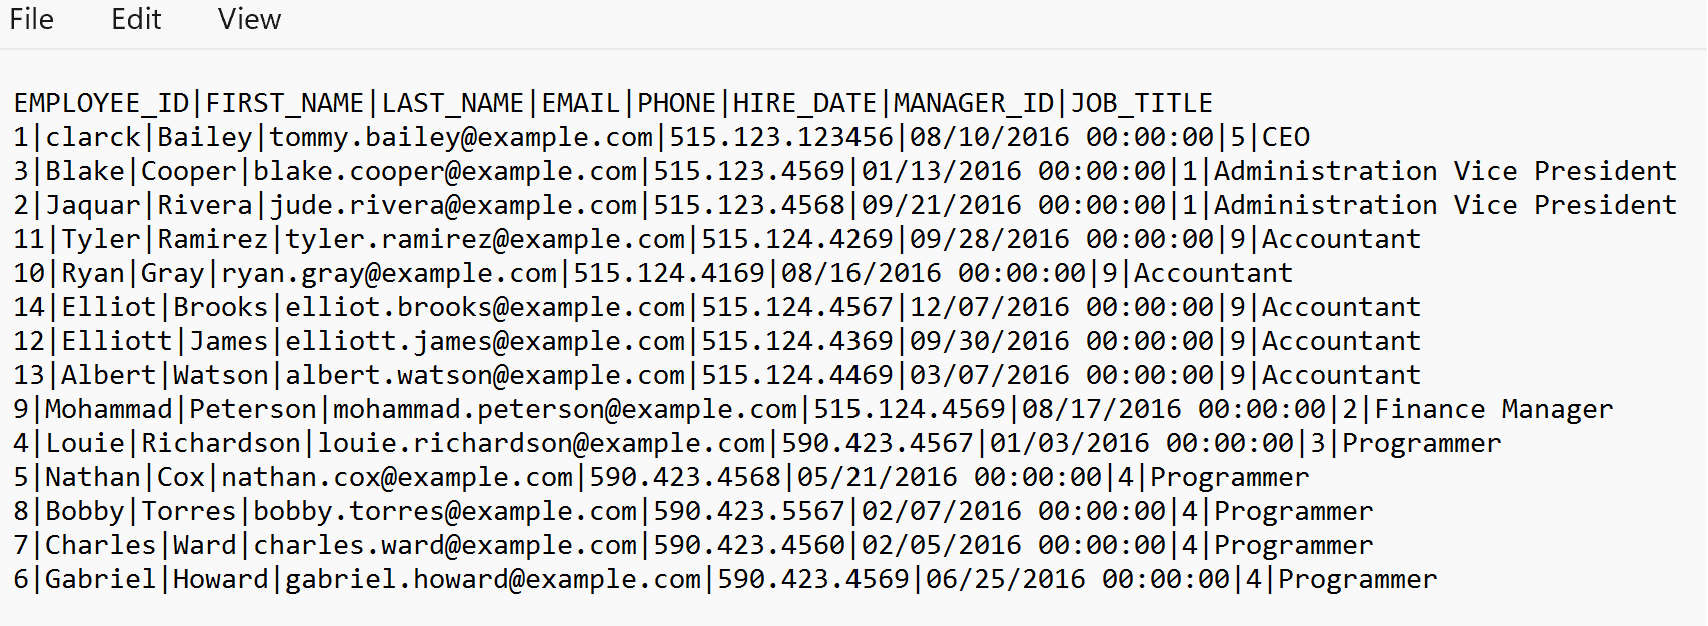Click the Finance Manager job title

pyautogui.click(x=1494, y=409)
